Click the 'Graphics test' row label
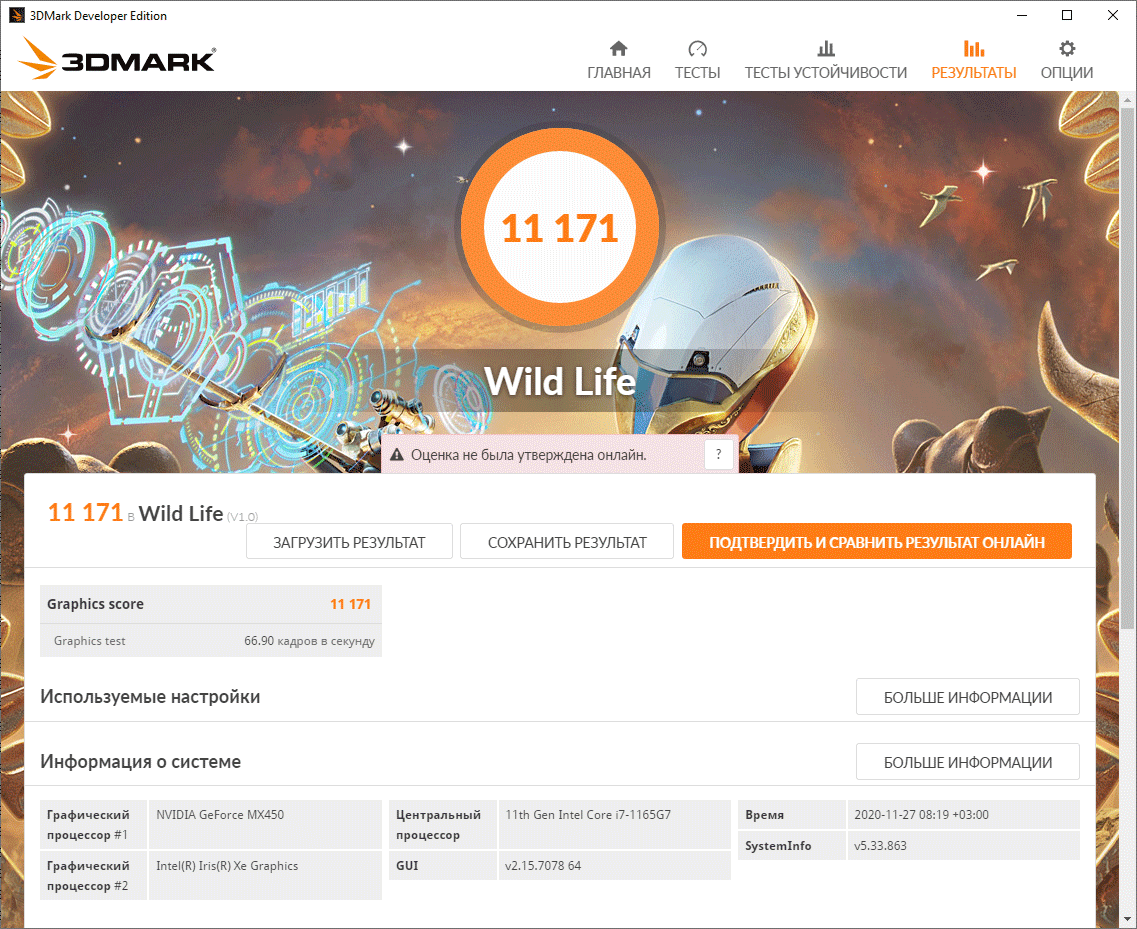The image size is (1137, 929). 89,641
